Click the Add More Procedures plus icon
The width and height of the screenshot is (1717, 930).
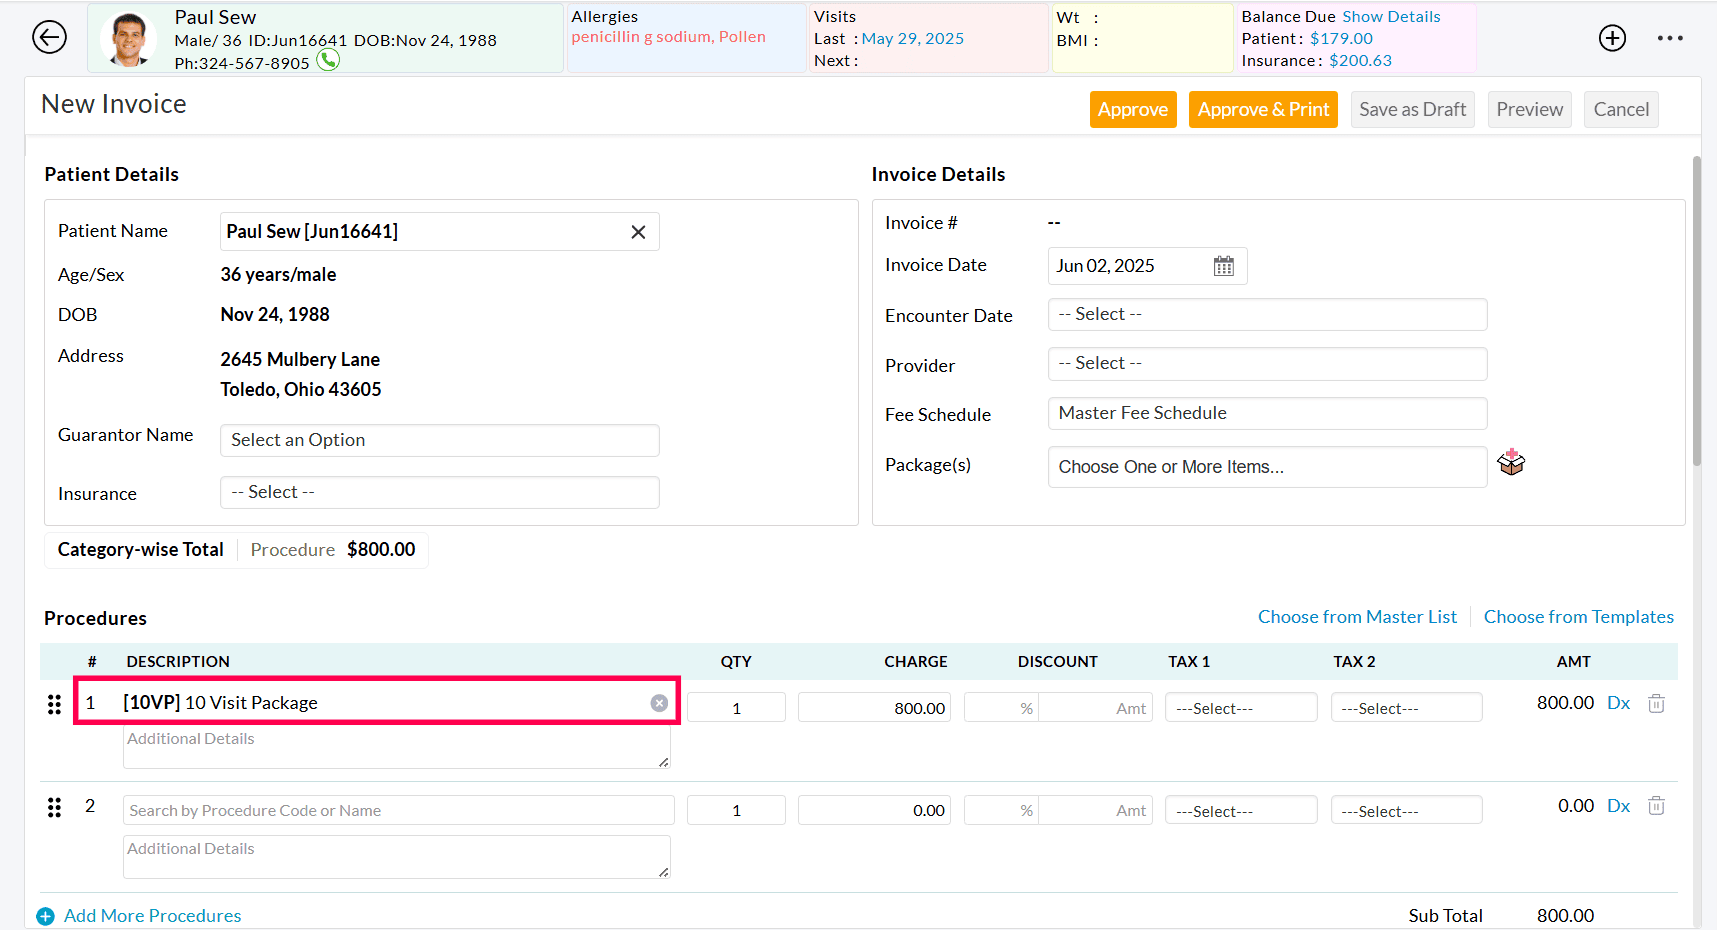(46, 915)
